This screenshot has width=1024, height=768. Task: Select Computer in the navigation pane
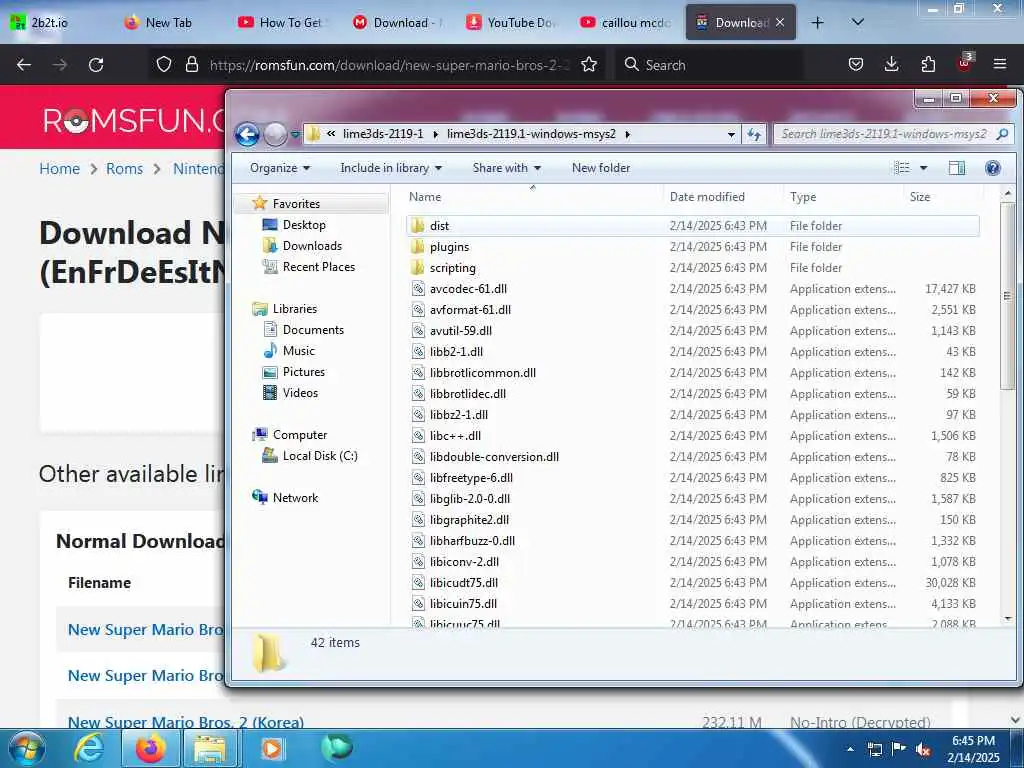click(x=300, y=435)
